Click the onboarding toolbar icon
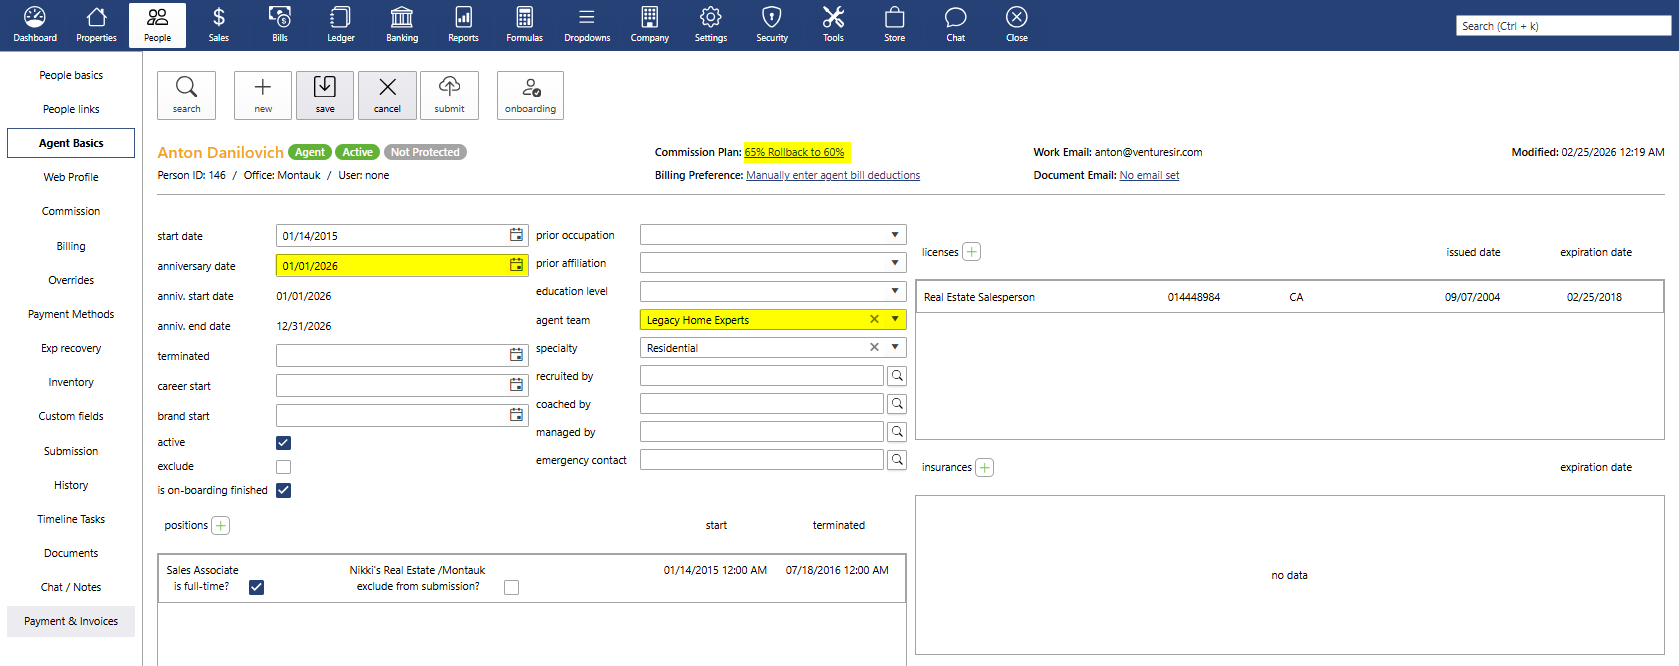The height and width of the screenshot is (666, 1679). point(530,95)
